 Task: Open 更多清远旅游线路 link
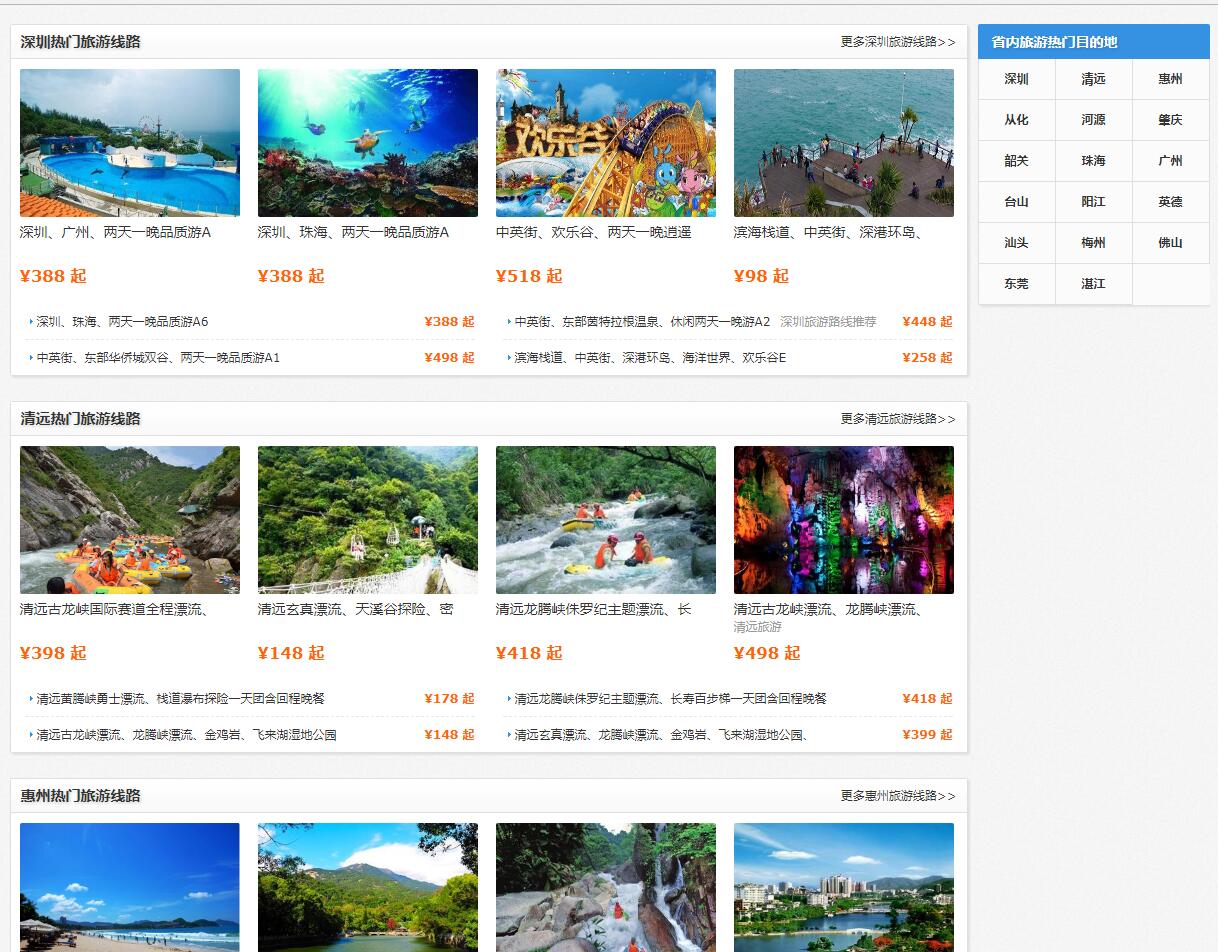897,419
